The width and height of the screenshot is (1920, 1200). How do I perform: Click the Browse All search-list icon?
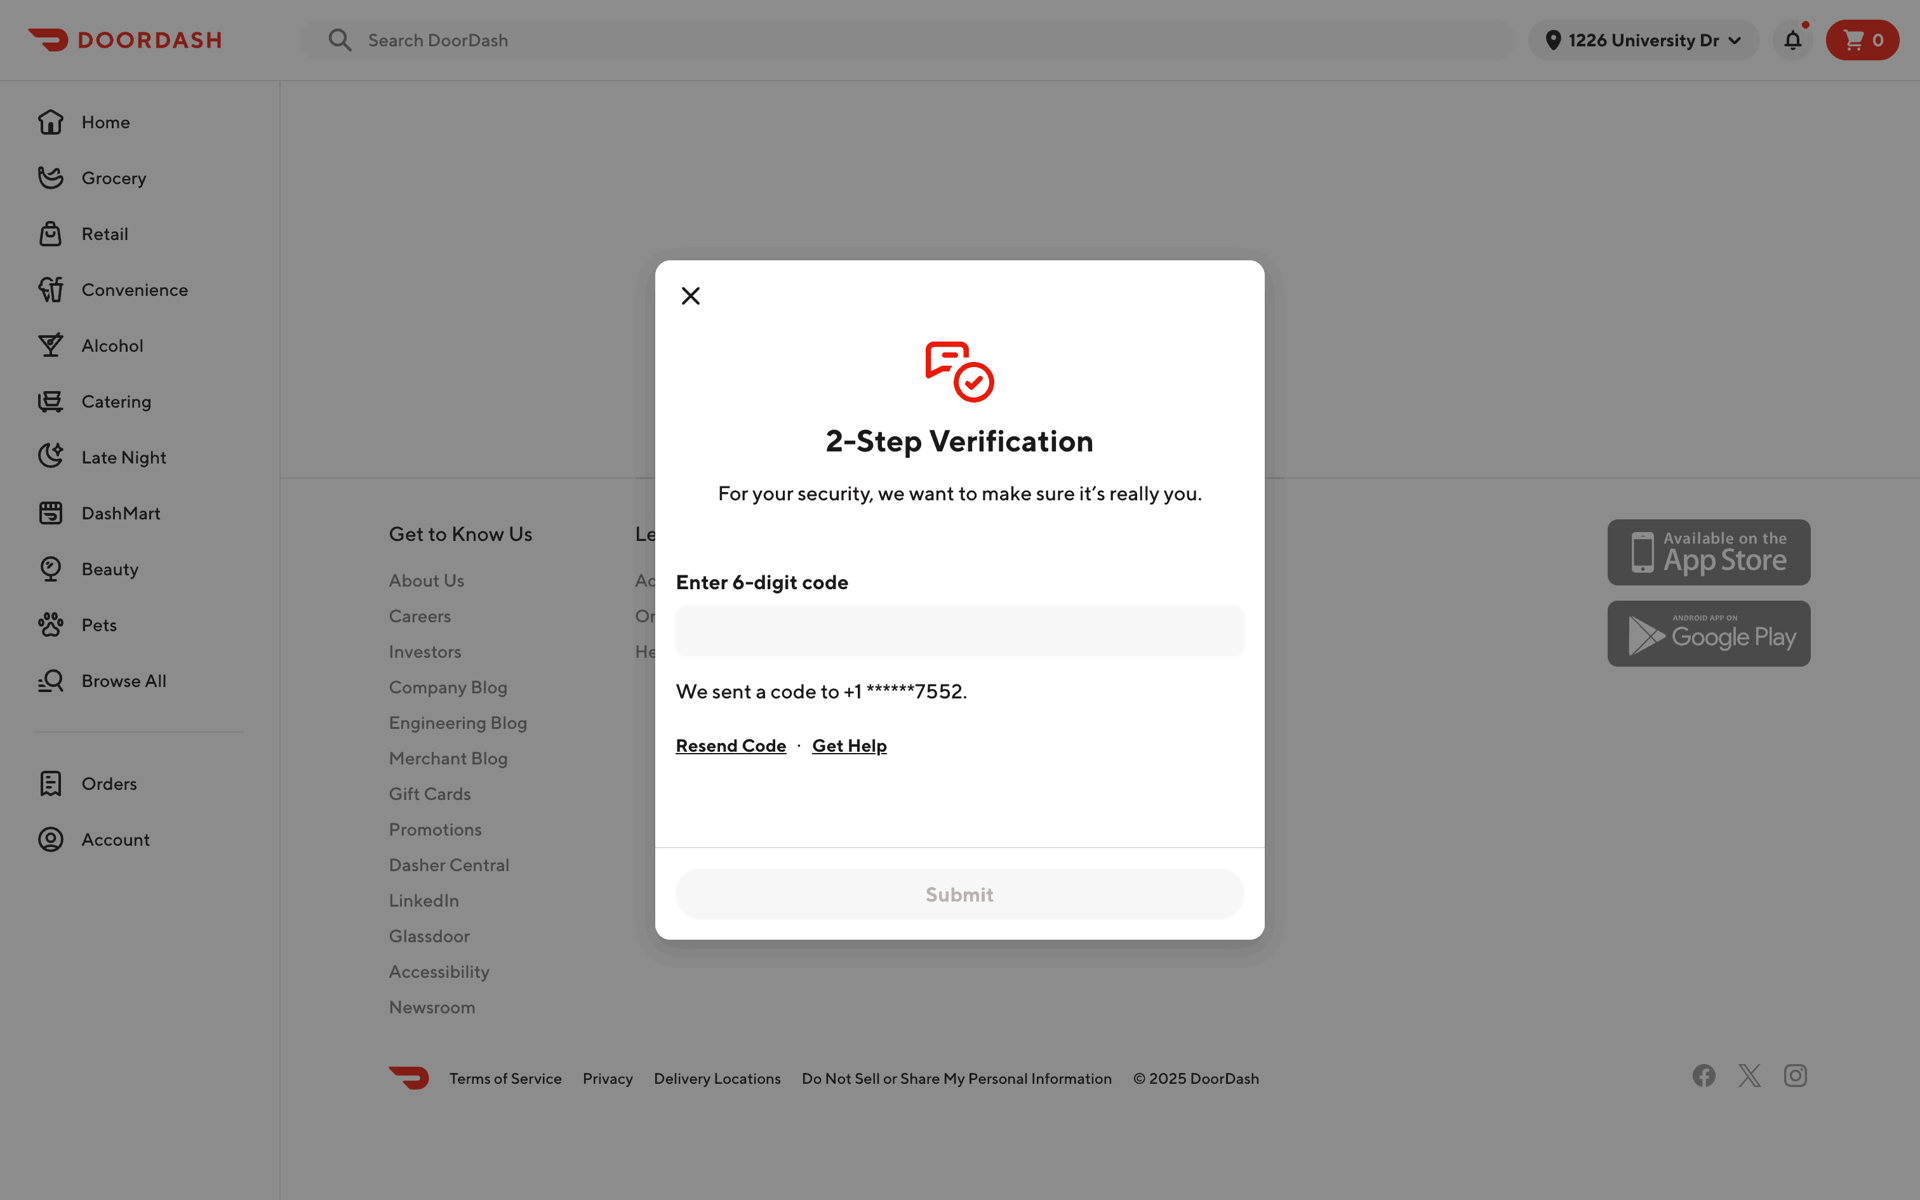(51, 681)
